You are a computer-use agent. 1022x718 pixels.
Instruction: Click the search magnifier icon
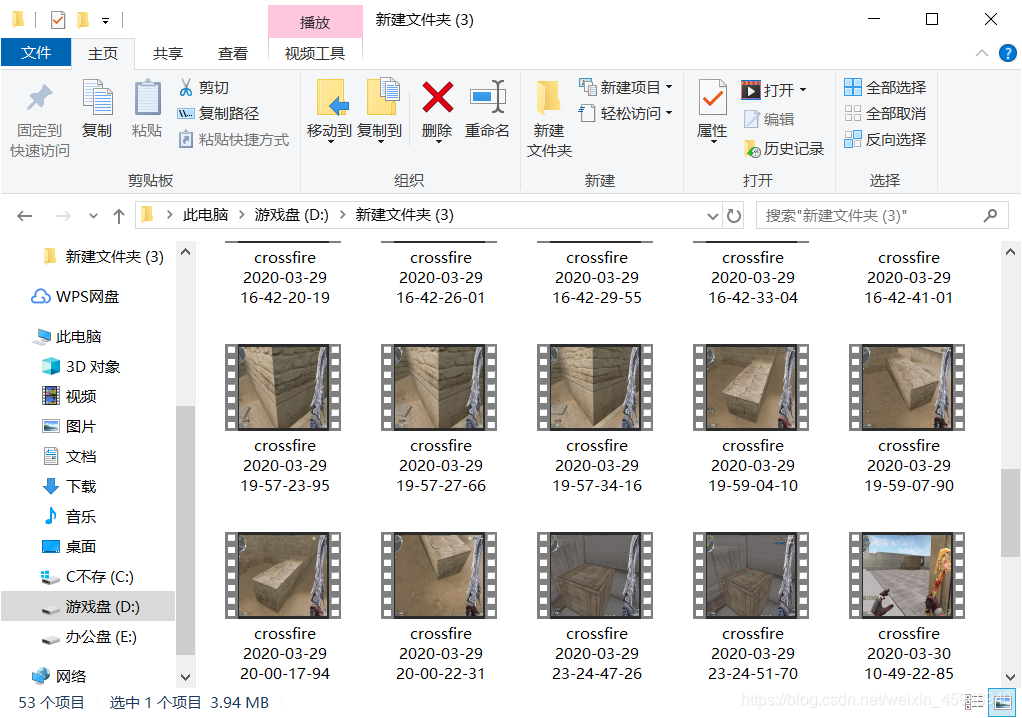990,215
